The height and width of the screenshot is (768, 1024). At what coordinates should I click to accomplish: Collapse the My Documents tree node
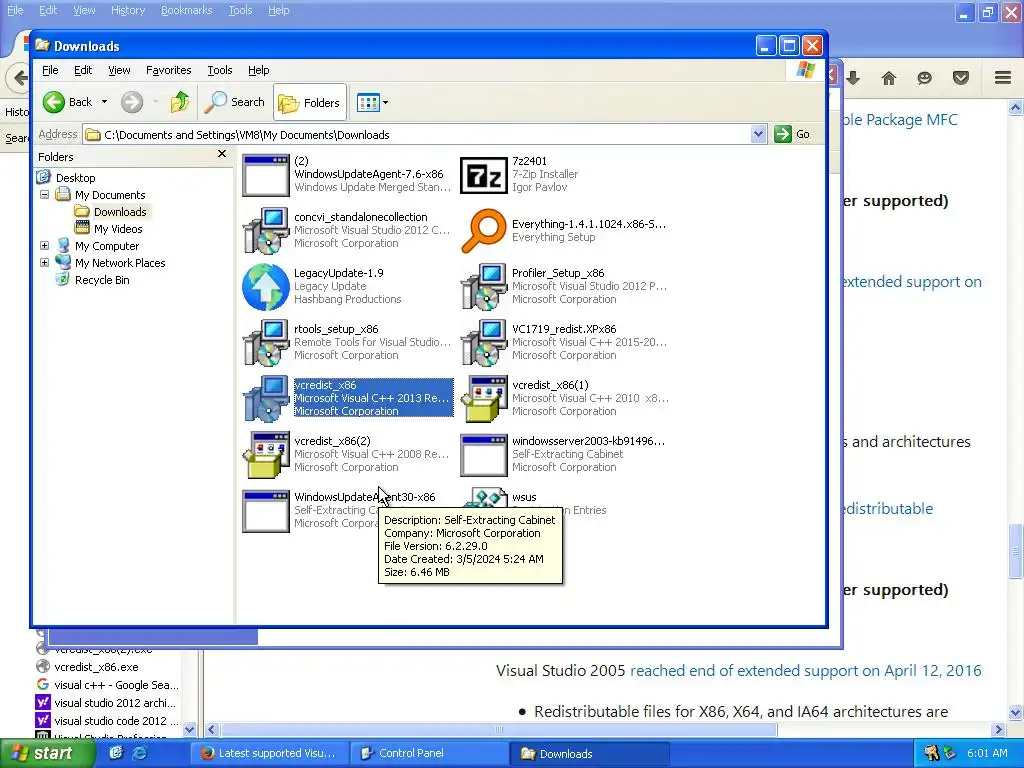point(44,195)
